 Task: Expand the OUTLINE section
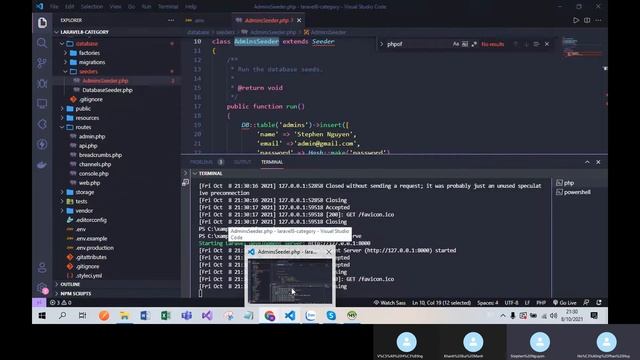point(70,284)
